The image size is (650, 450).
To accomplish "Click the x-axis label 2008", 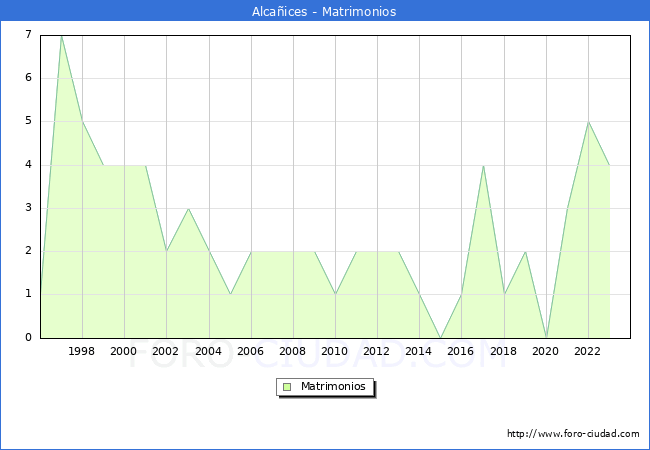I will click(x=292, y=351).
